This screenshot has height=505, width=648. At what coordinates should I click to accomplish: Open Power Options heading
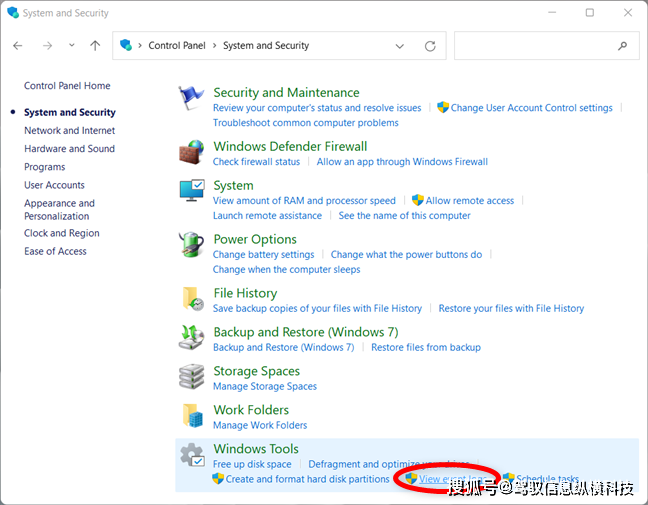point(255,239)
